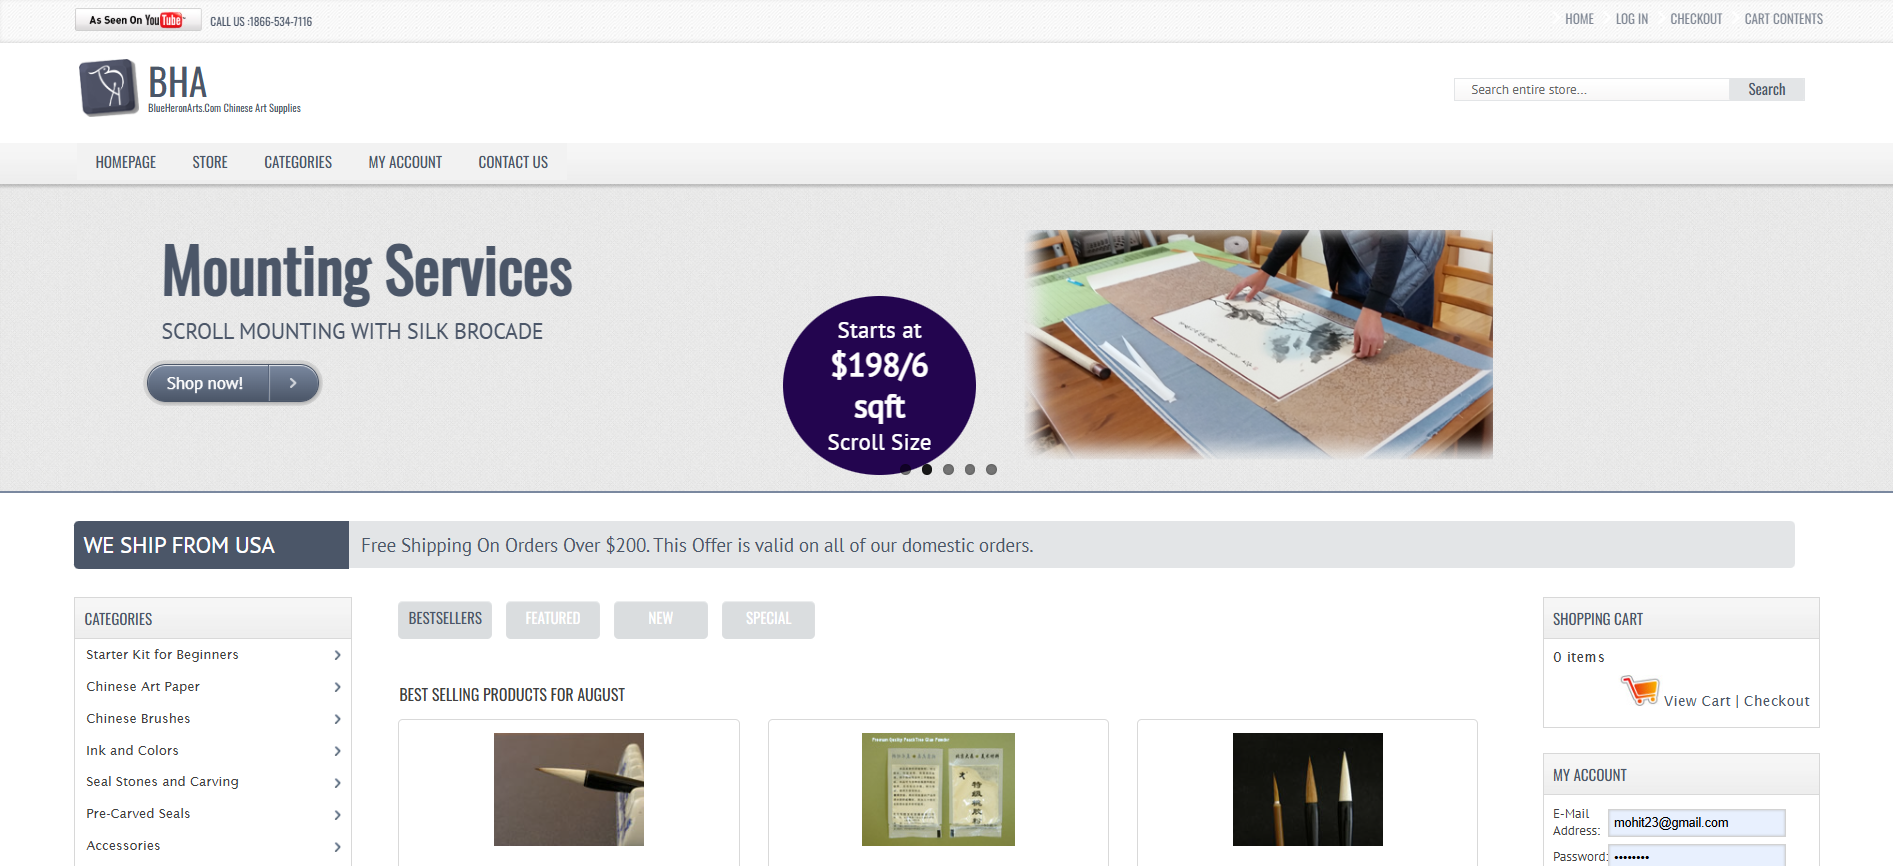
Task: Click the E-Mail Address input field
Action: [1696, 823]
